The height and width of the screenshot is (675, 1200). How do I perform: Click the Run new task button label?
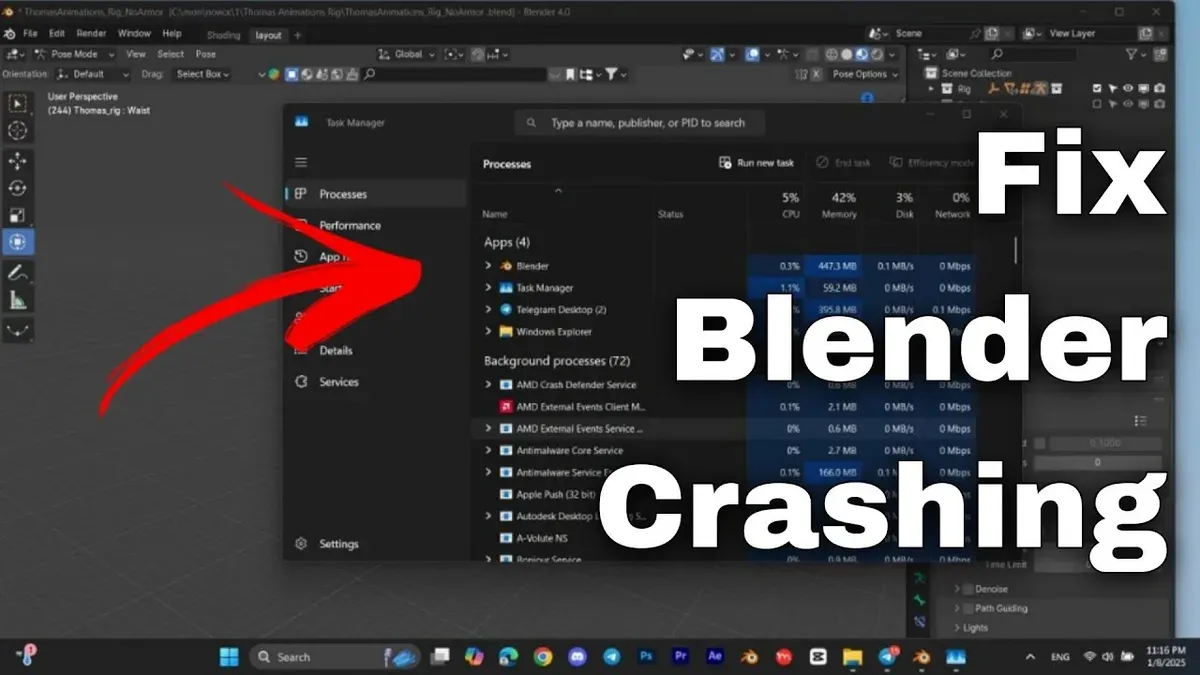click(765, 163)
